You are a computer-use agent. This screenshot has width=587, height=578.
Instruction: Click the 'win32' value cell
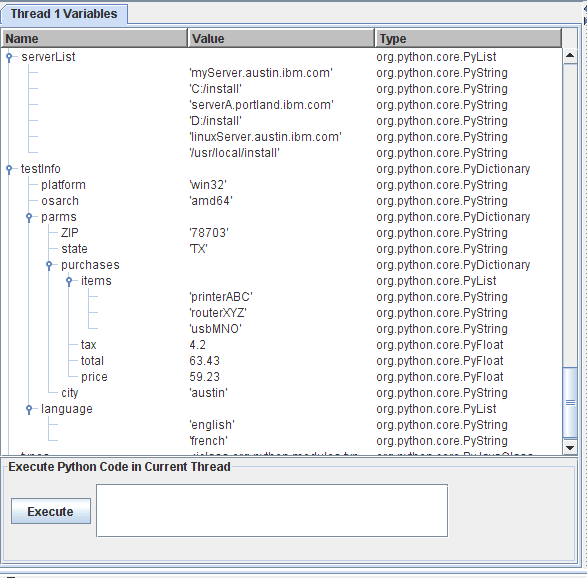tap(208, 185)
